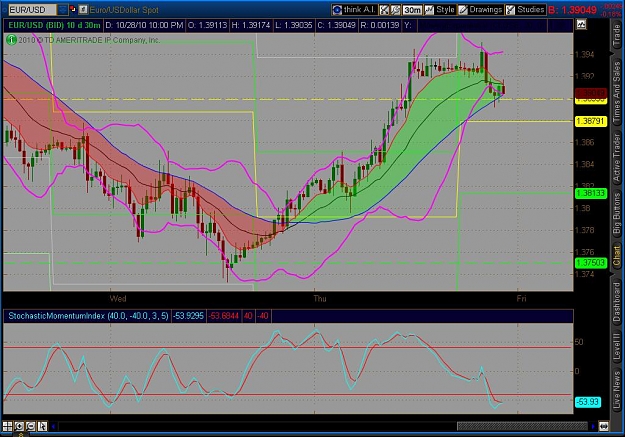Click the Fri date label on time axis
625x437 pixels.
pyautogui.click(x=521, y=299)
